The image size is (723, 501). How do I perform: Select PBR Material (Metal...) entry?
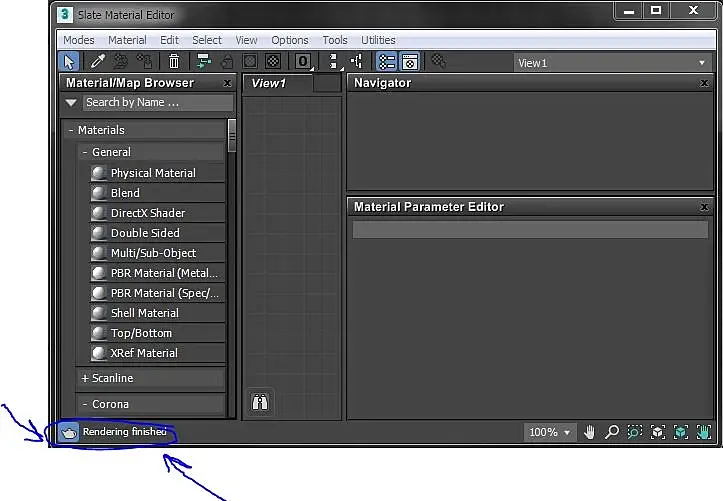(x=157, y=273)
